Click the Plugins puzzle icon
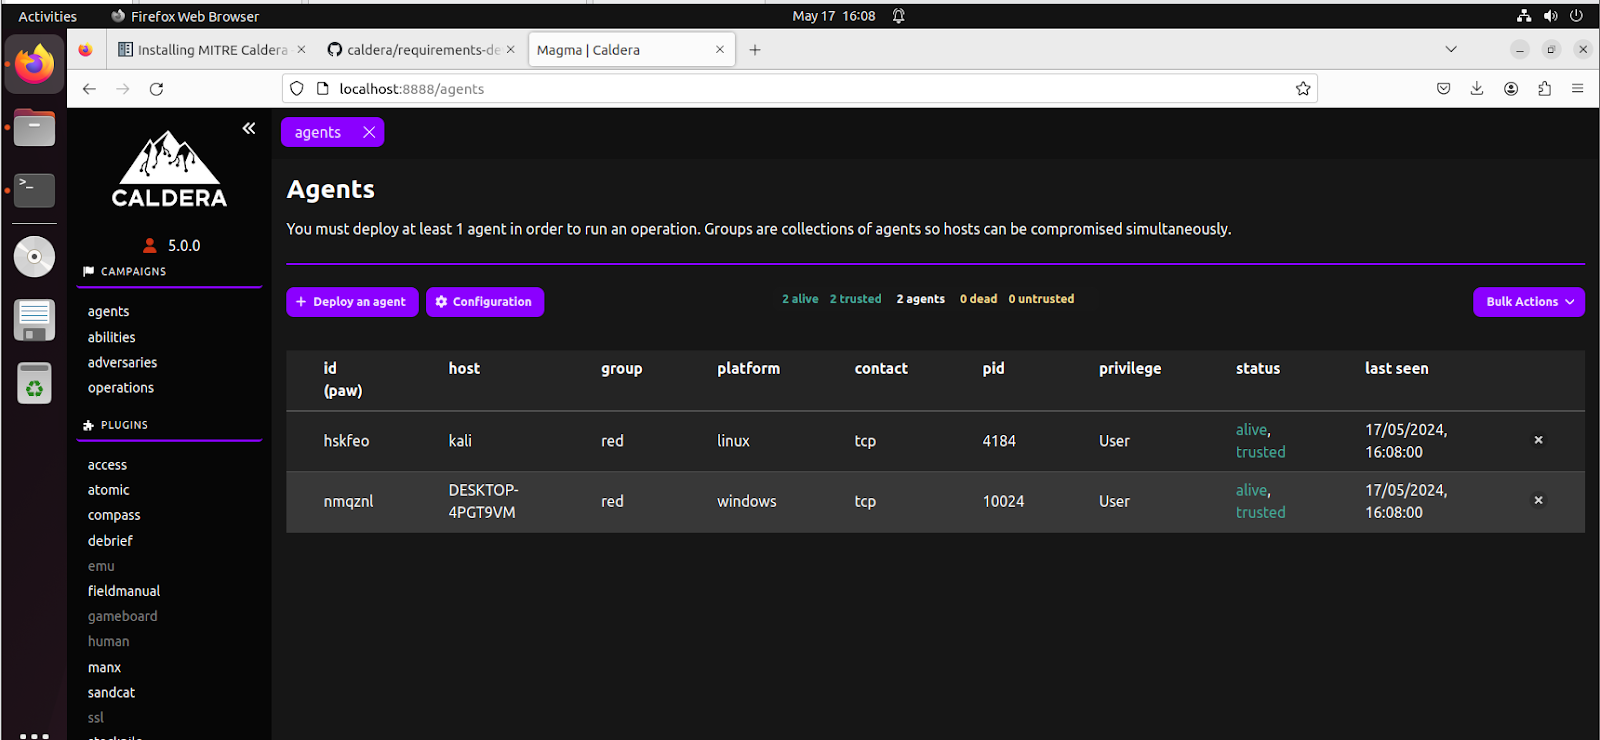Image resolution: width=1600 pixels, height=740 pixels. (89, 425)
